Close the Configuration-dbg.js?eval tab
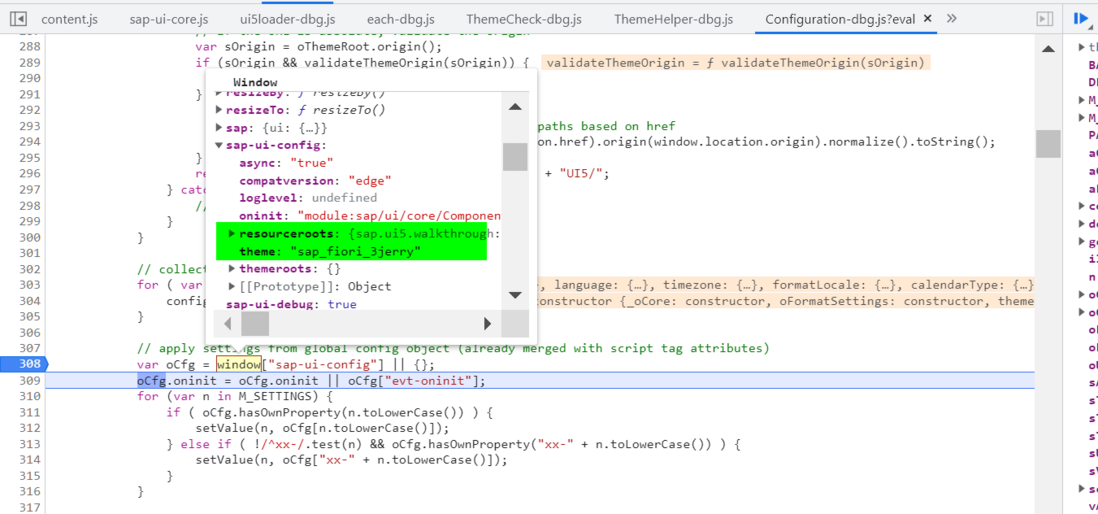Screen dimensions: 1098x514 929,19
